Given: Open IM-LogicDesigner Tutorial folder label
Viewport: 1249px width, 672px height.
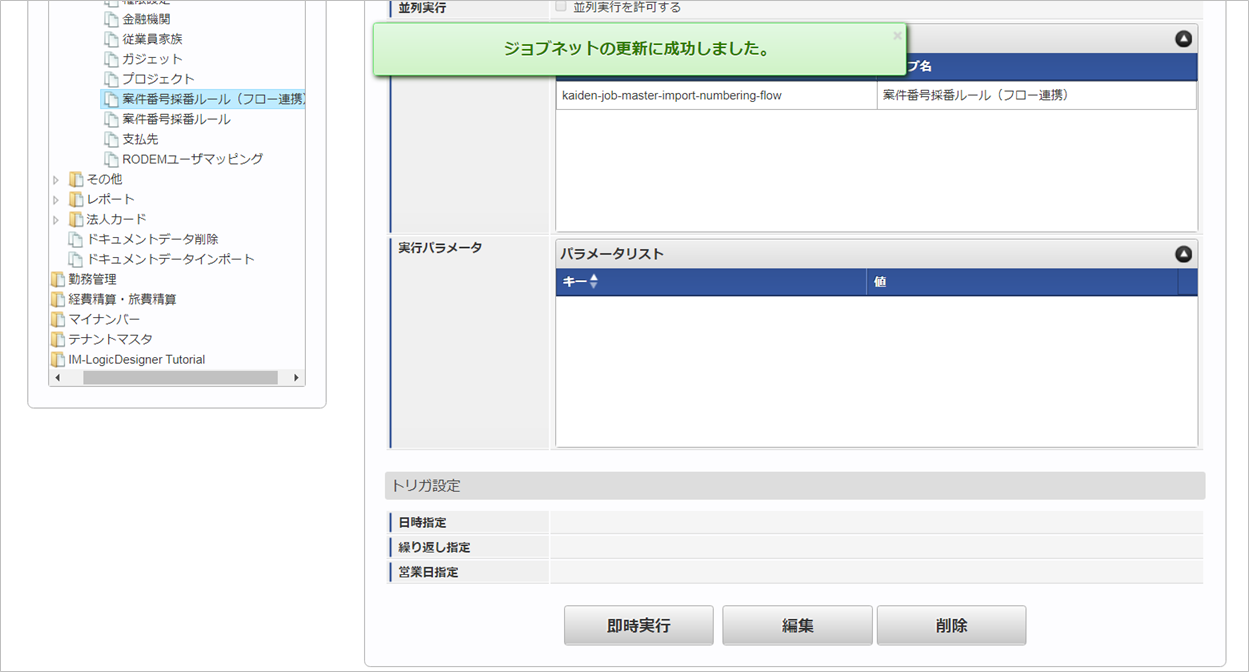Looking at the screenshot, I should pos(136,359).
